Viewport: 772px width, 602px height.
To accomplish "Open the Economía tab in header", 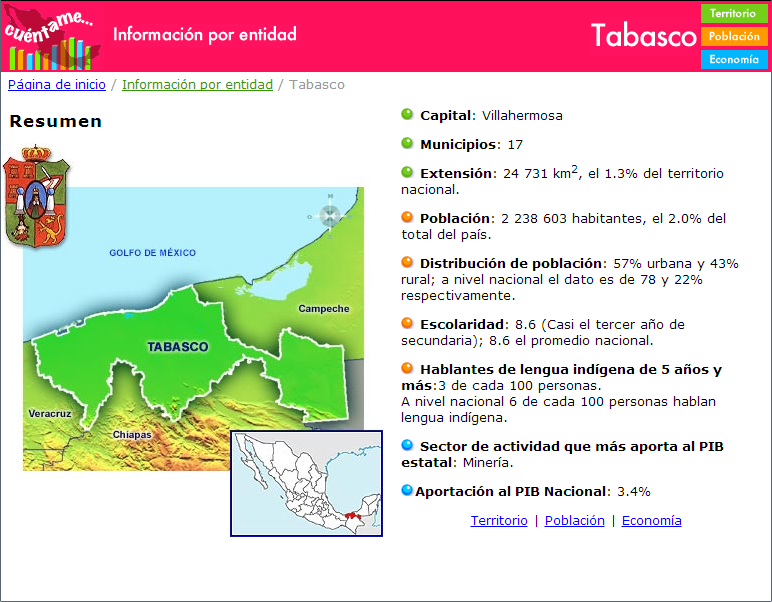I will [734, 60].
